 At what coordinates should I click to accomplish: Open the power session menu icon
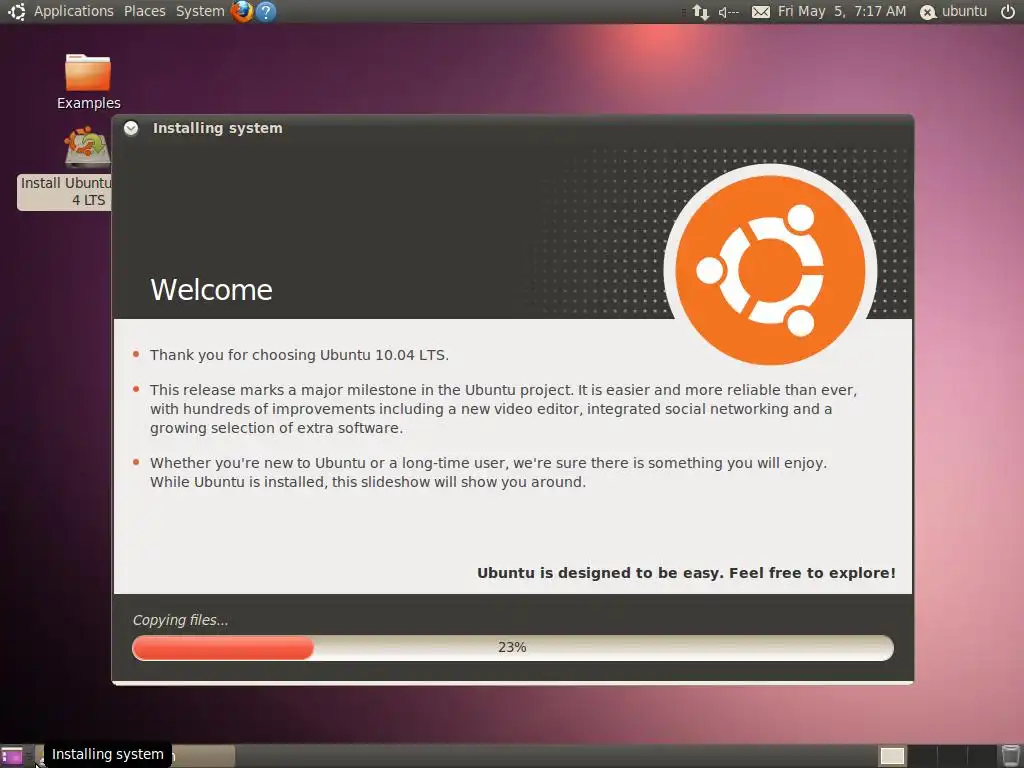point(1008,11)
